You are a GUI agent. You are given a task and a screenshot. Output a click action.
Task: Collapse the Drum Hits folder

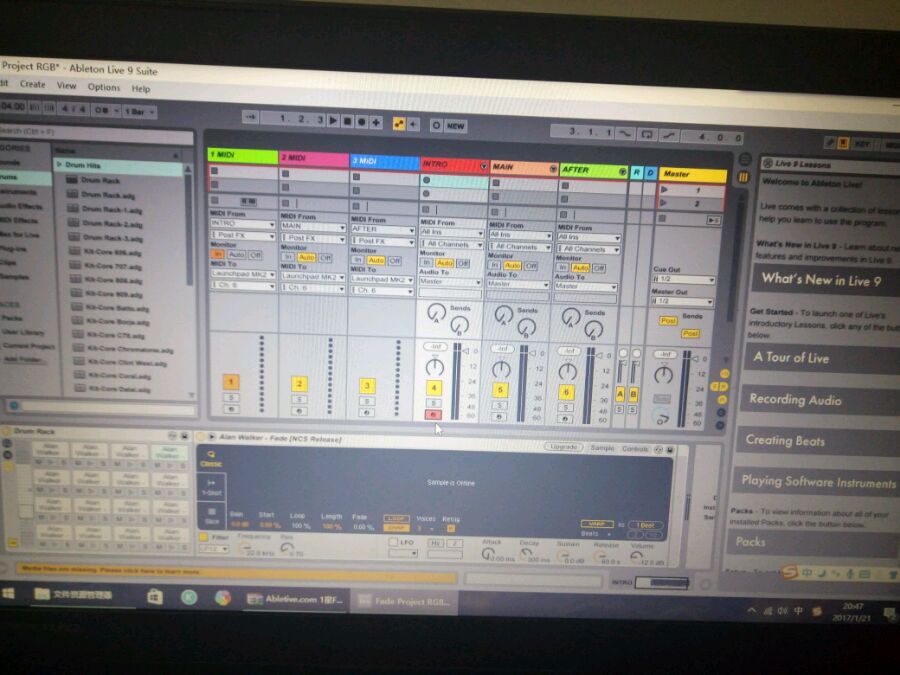pos(59,164)
